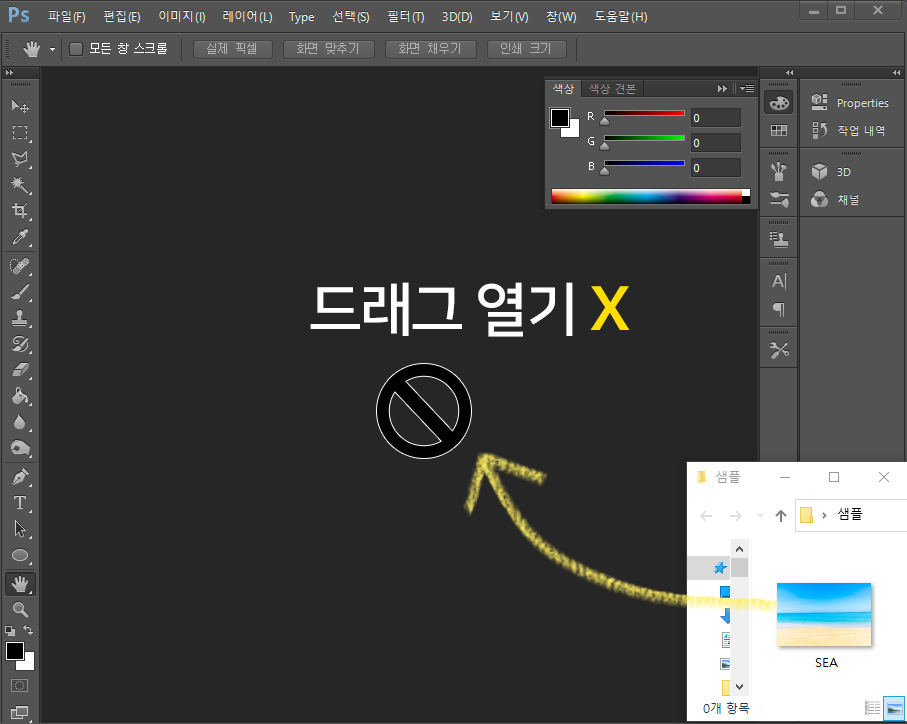
Task: Select the Clone Stamp tool
Action: point(20,318)
